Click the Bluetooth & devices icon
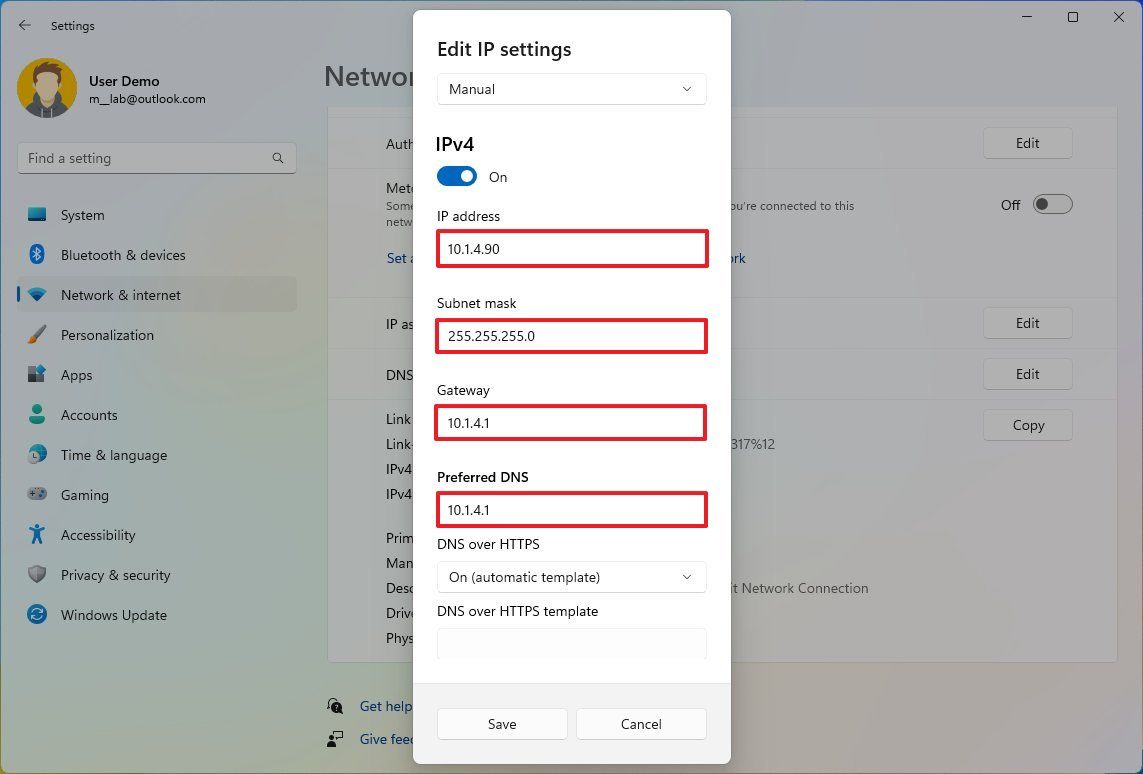 coord(36,254)
